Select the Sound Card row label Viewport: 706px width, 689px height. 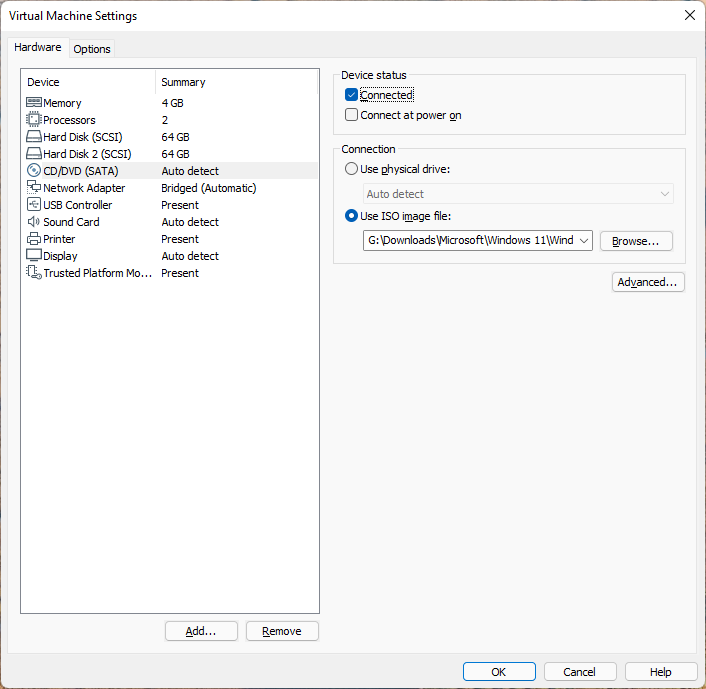coord(71,222)
